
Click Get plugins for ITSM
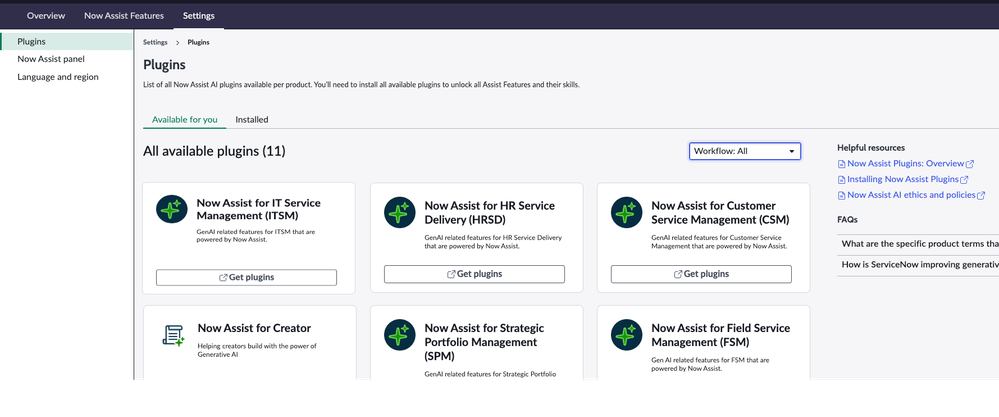pos(246,277)
